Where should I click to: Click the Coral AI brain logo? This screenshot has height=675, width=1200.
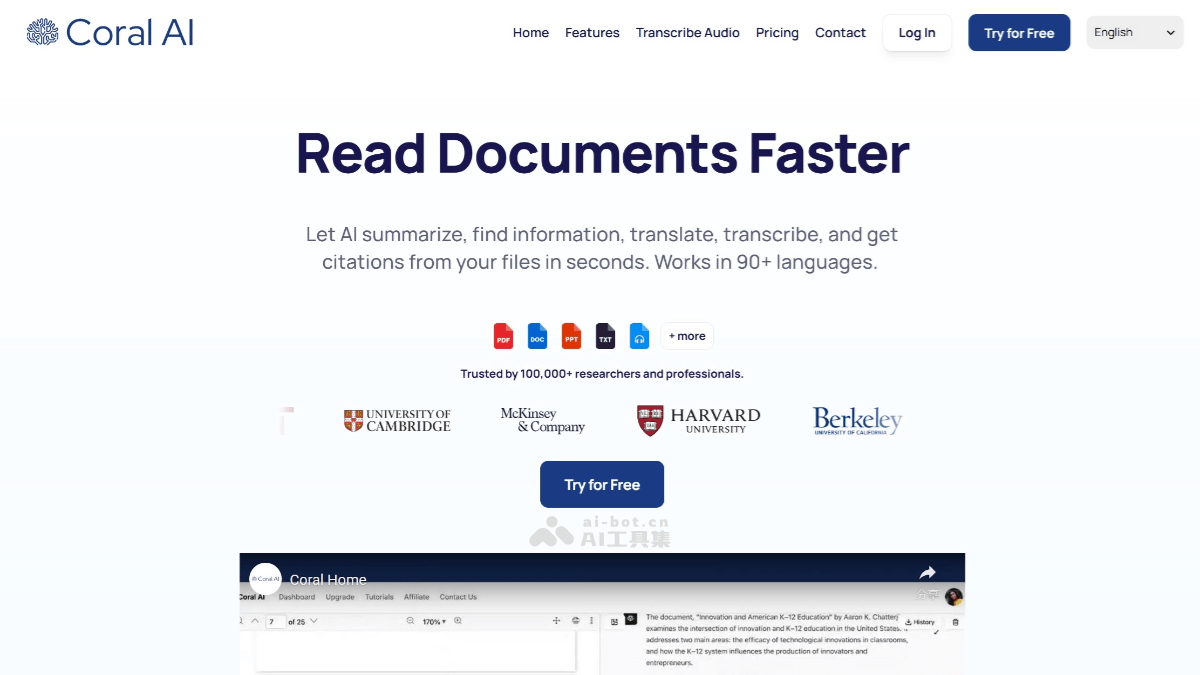coord(42,33)
